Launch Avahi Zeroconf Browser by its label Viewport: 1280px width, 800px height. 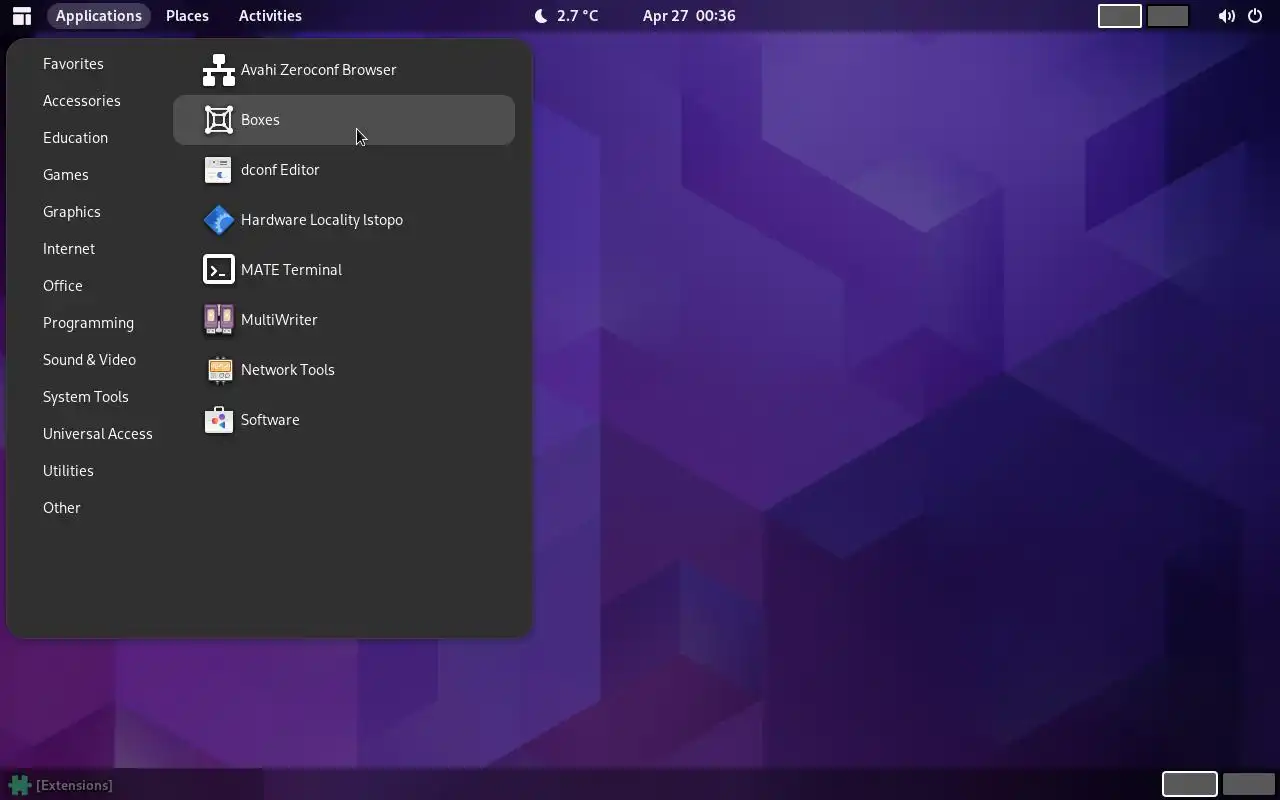click(x=319, y=70)
